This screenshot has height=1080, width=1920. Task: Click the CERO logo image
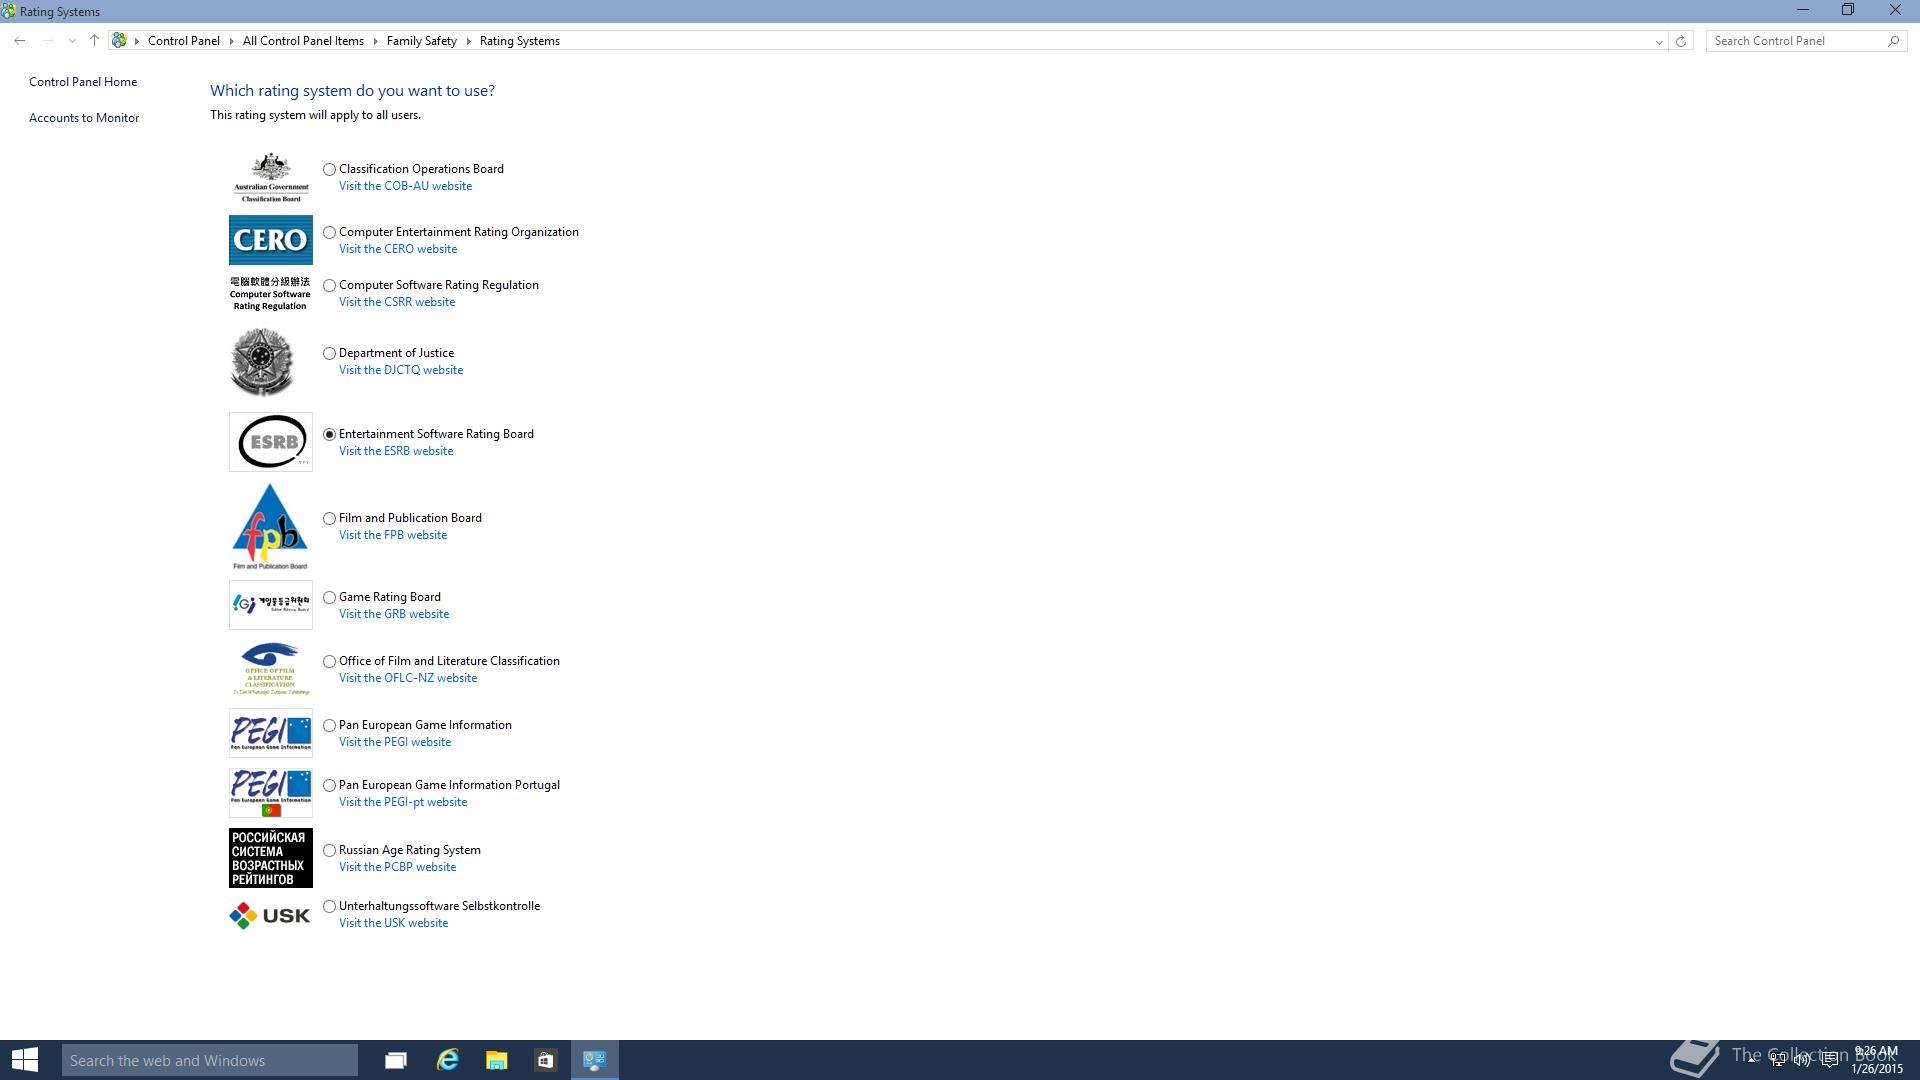pos(270,240)
